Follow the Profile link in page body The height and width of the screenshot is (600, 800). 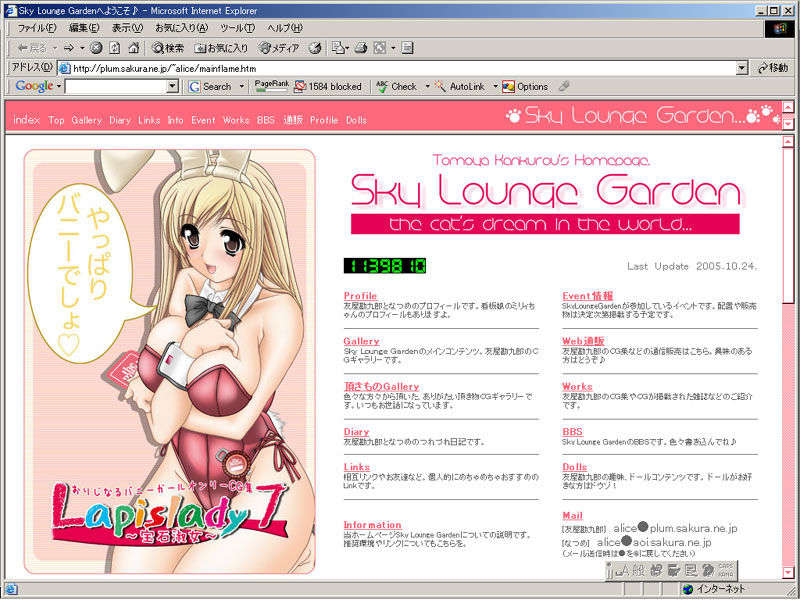(360, 296)
